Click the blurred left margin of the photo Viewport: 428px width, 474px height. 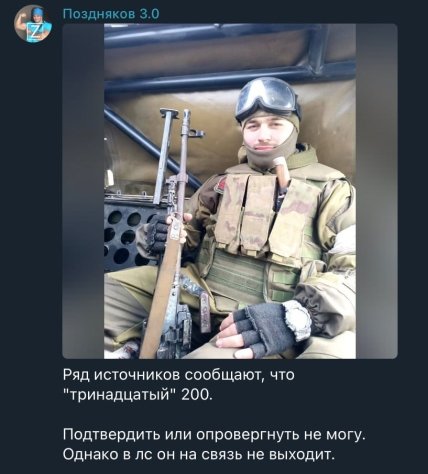tap(83, 191)
